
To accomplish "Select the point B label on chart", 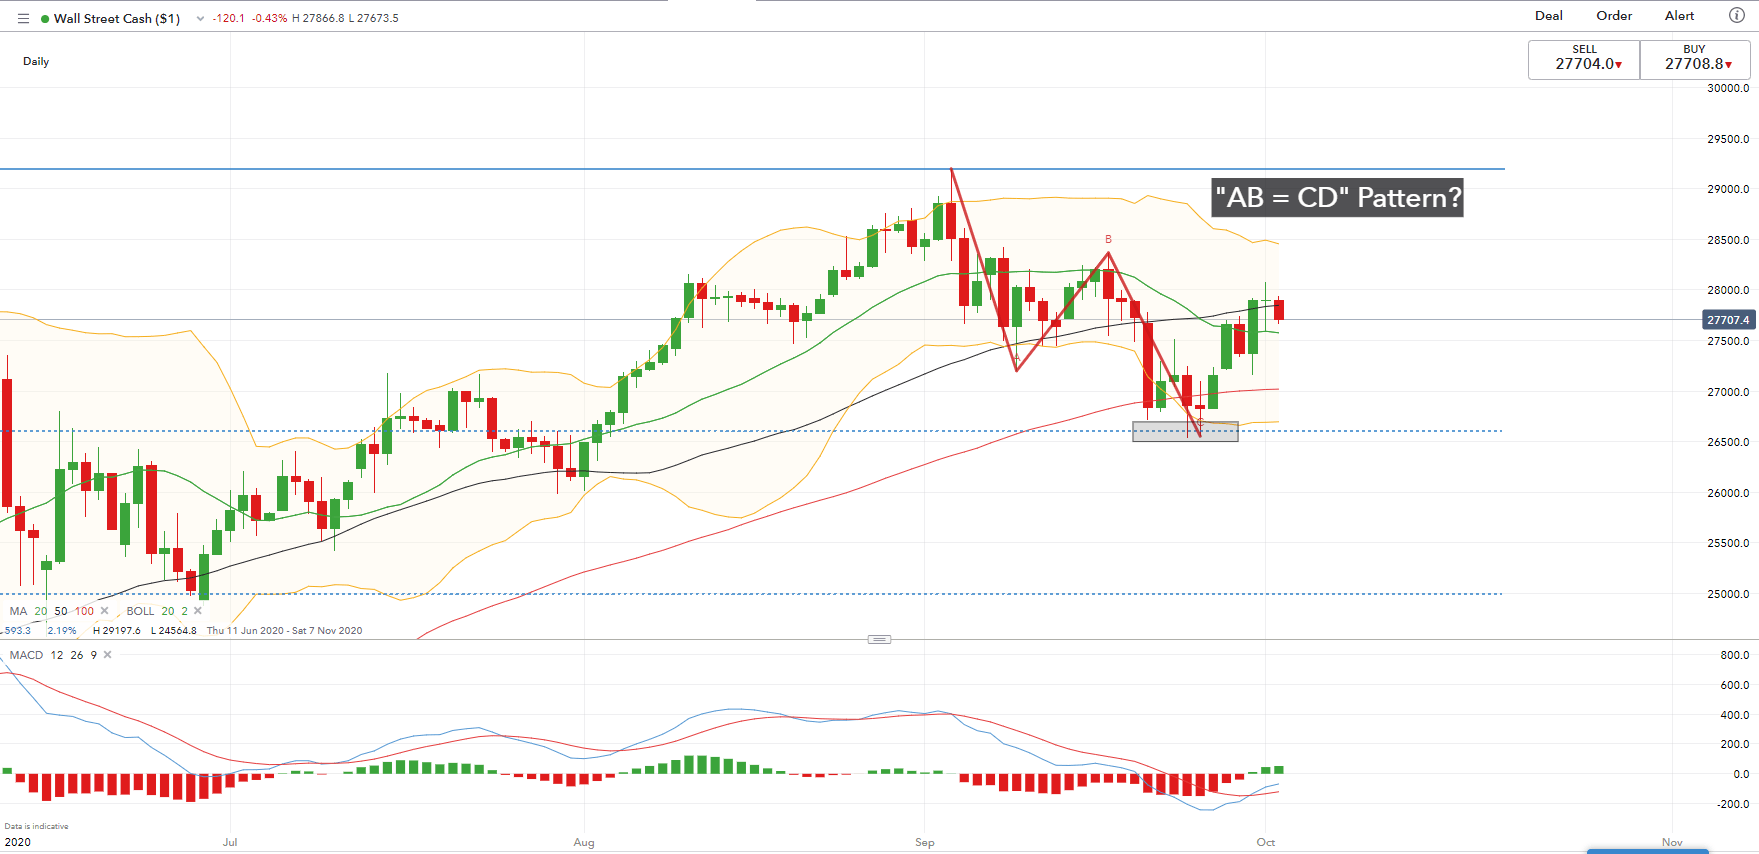I will (x=1108, y=239).
